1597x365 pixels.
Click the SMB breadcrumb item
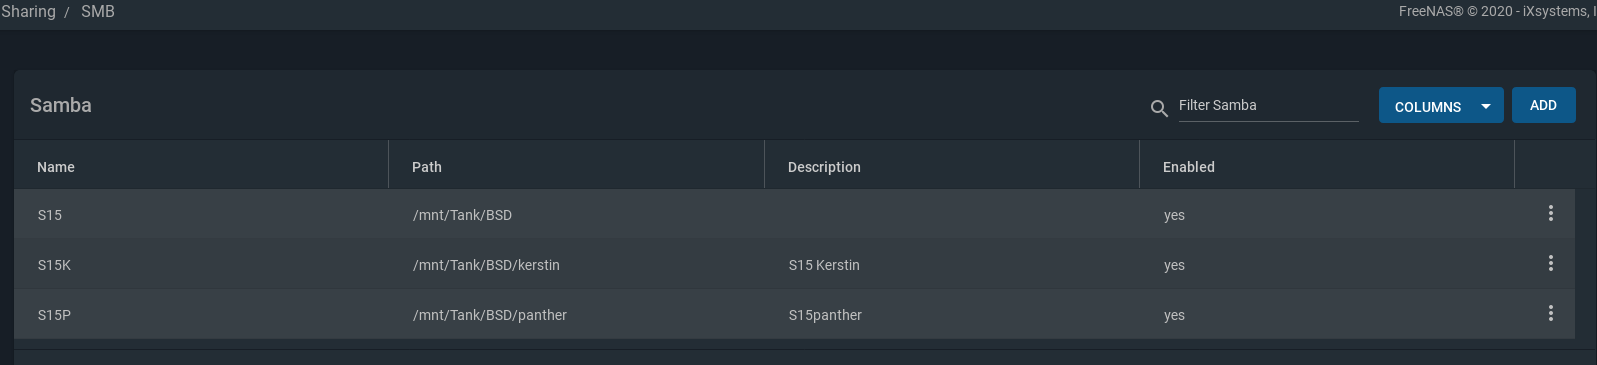click(98, 11)
